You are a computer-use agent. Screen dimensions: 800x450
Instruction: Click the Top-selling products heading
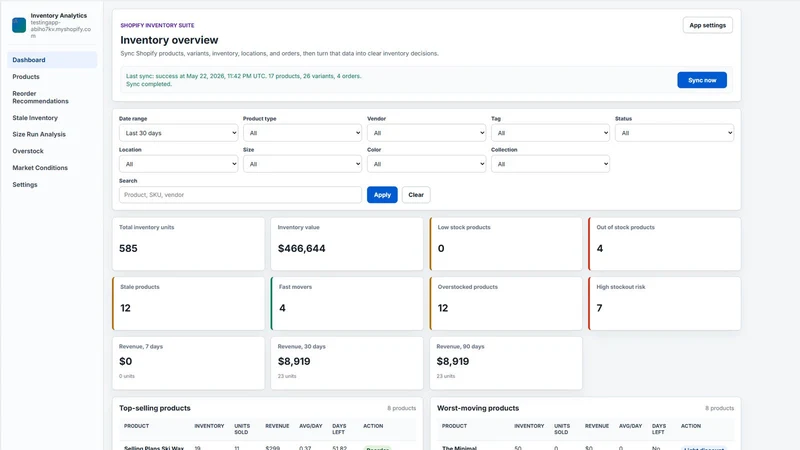155,408
